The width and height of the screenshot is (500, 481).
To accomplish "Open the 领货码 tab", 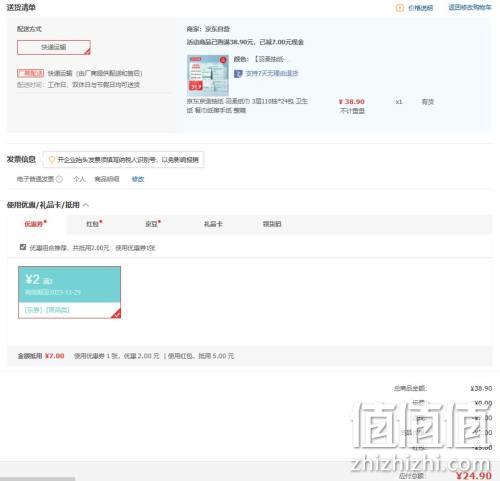I will 272,224.
